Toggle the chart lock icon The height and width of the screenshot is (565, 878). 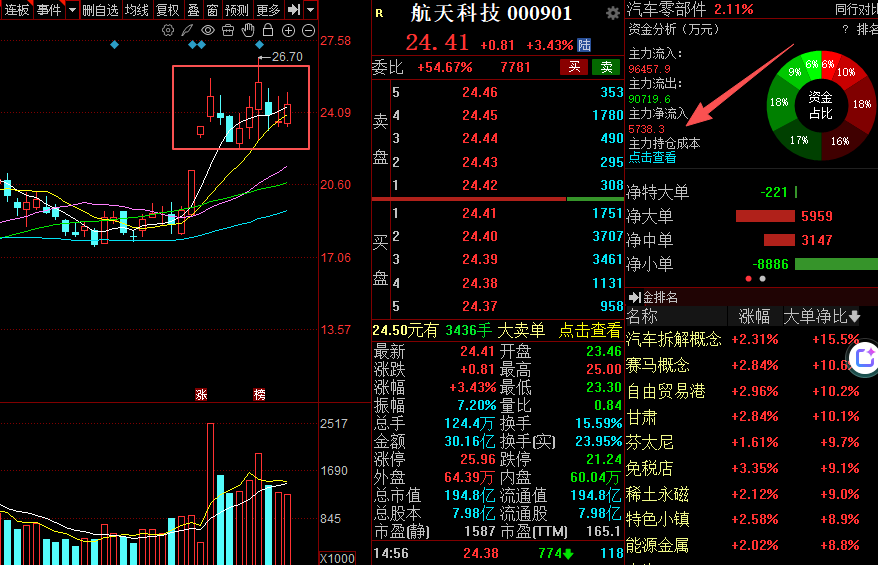(268, 30)
